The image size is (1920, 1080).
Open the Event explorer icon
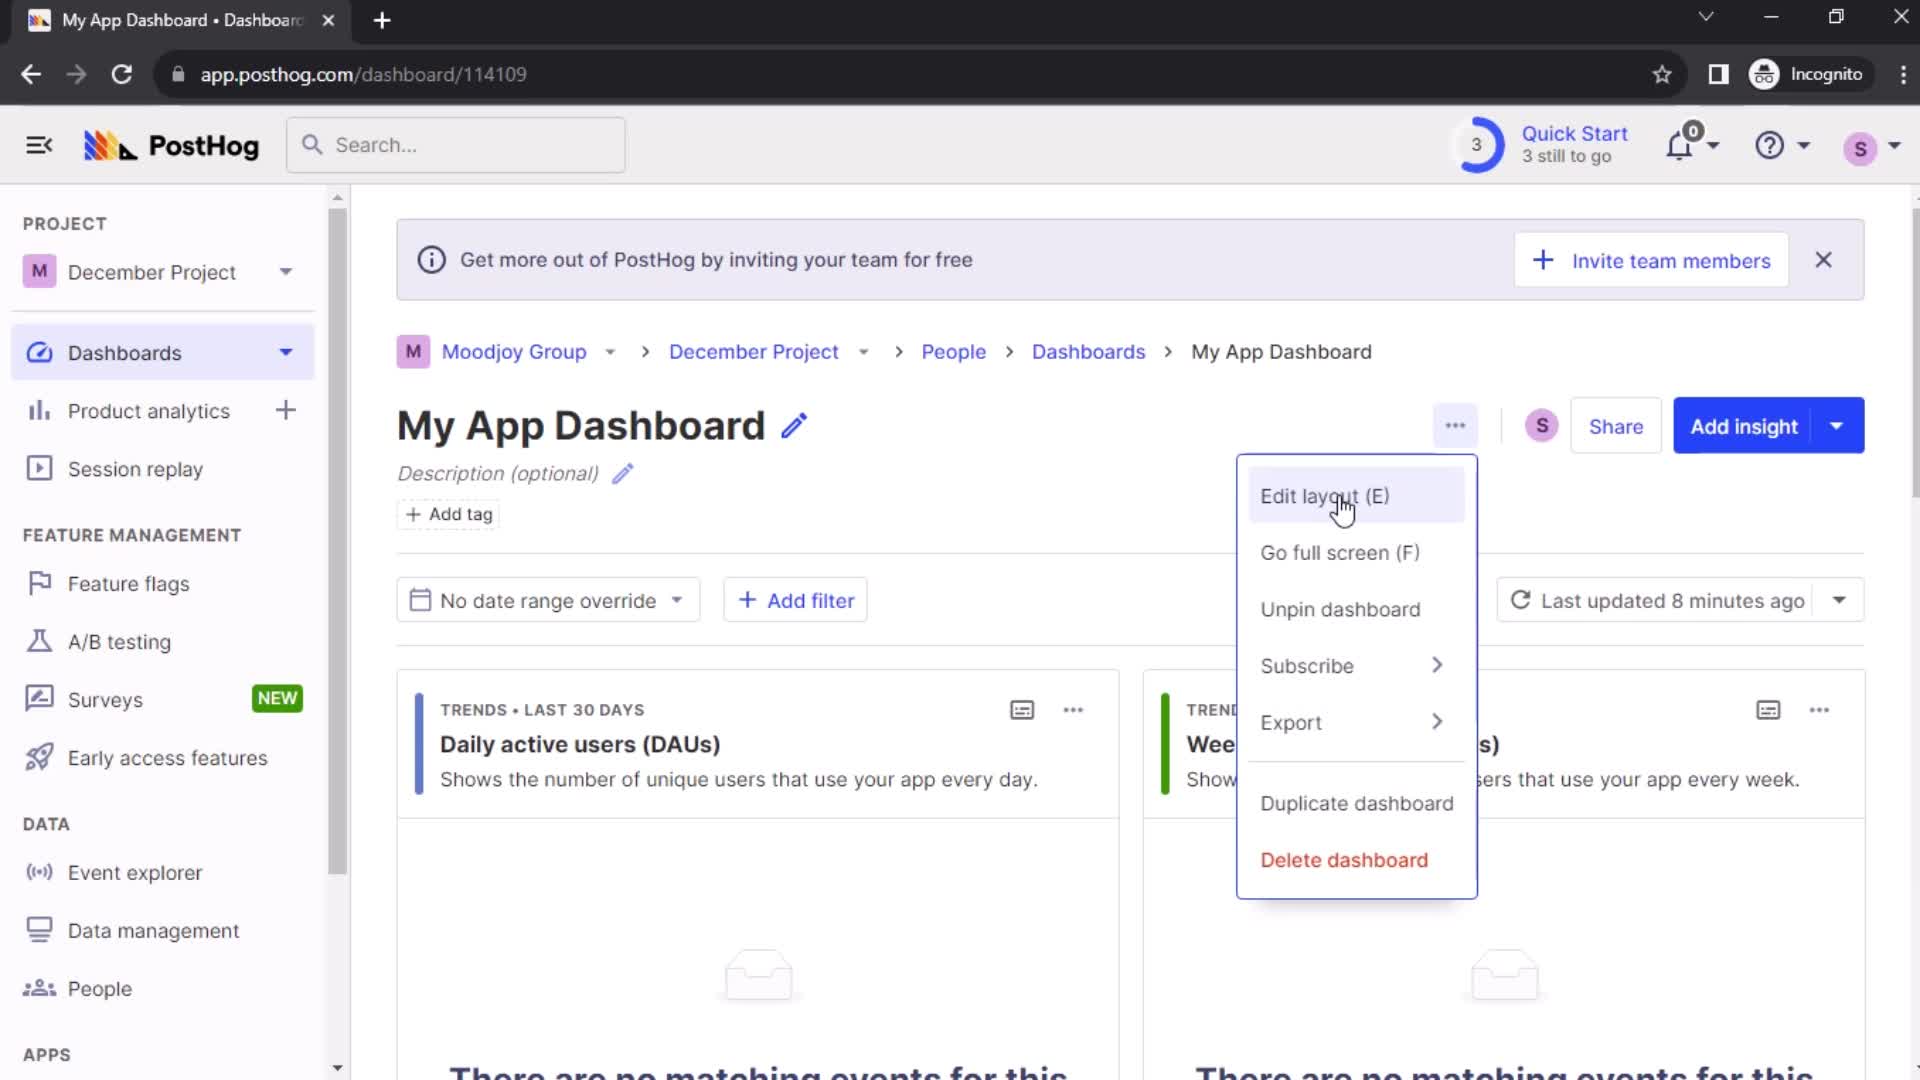[x=38, y=872]
